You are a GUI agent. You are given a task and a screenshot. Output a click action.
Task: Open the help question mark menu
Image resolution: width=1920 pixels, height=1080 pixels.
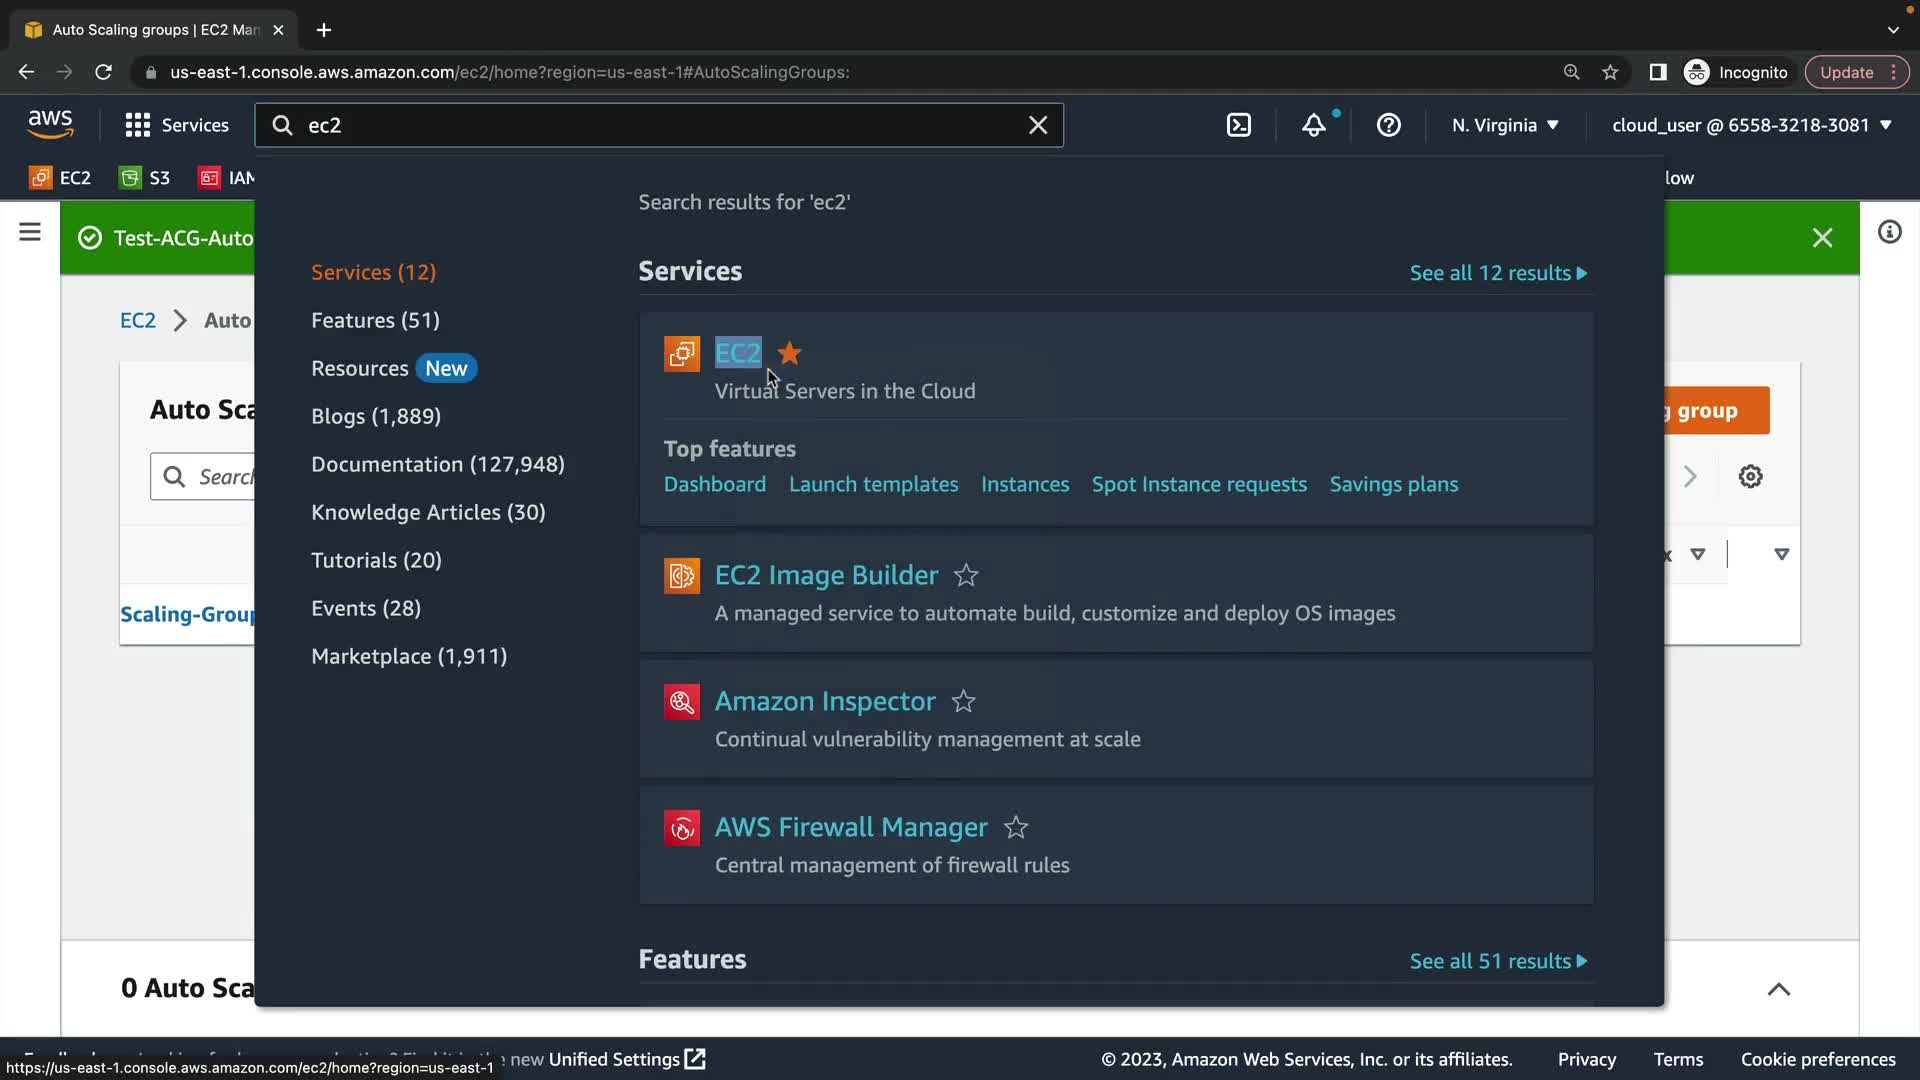[x=1388, y=125]
